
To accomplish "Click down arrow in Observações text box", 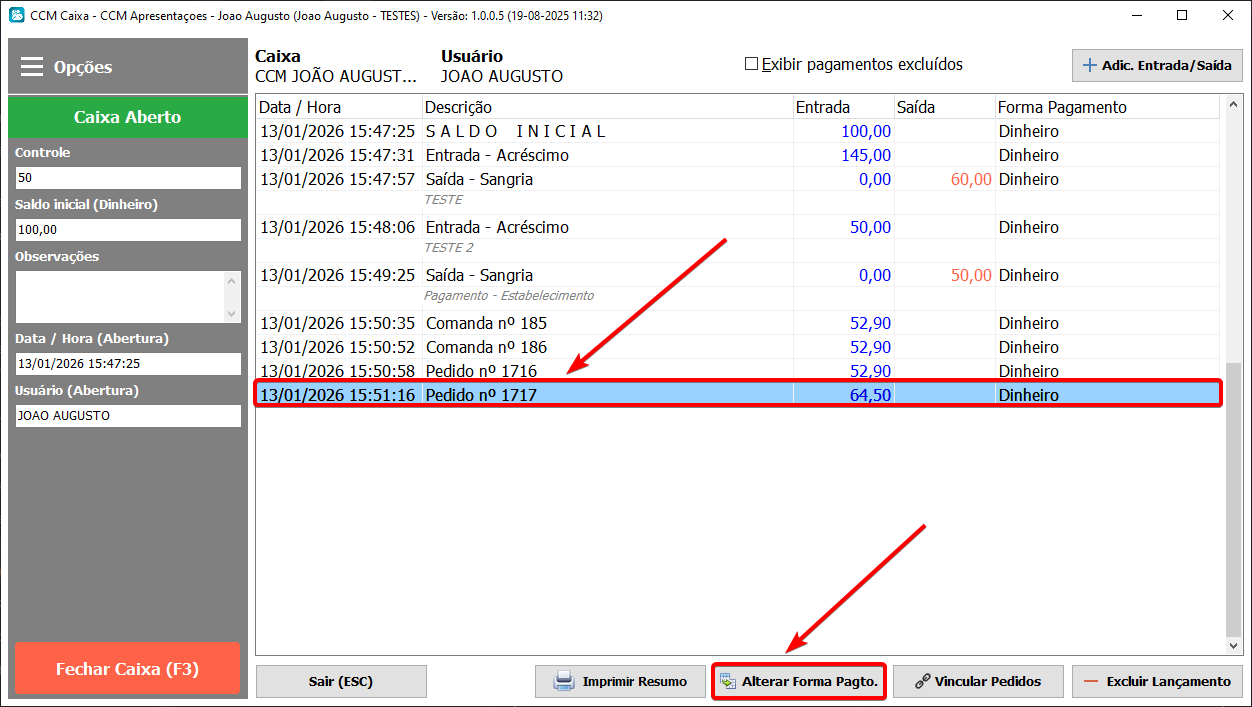I will [x=232, y=313].
